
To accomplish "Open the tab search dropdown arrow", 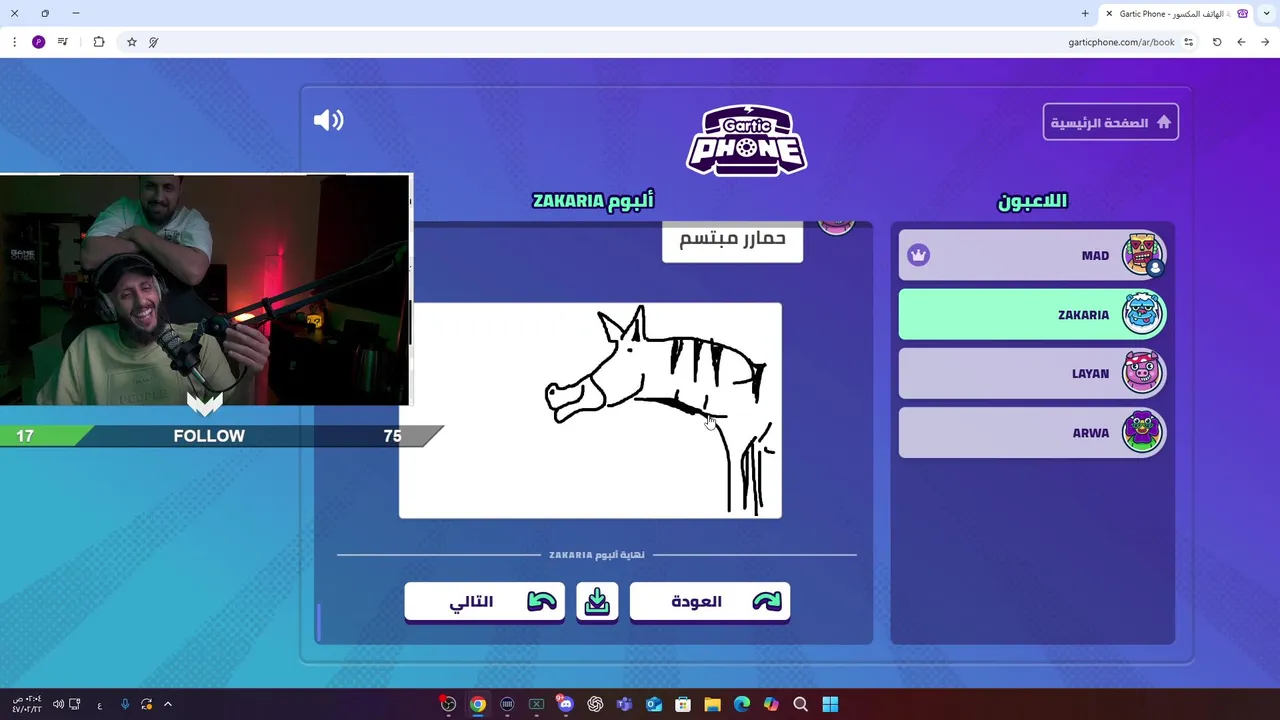I will (x=1267, y=14).
